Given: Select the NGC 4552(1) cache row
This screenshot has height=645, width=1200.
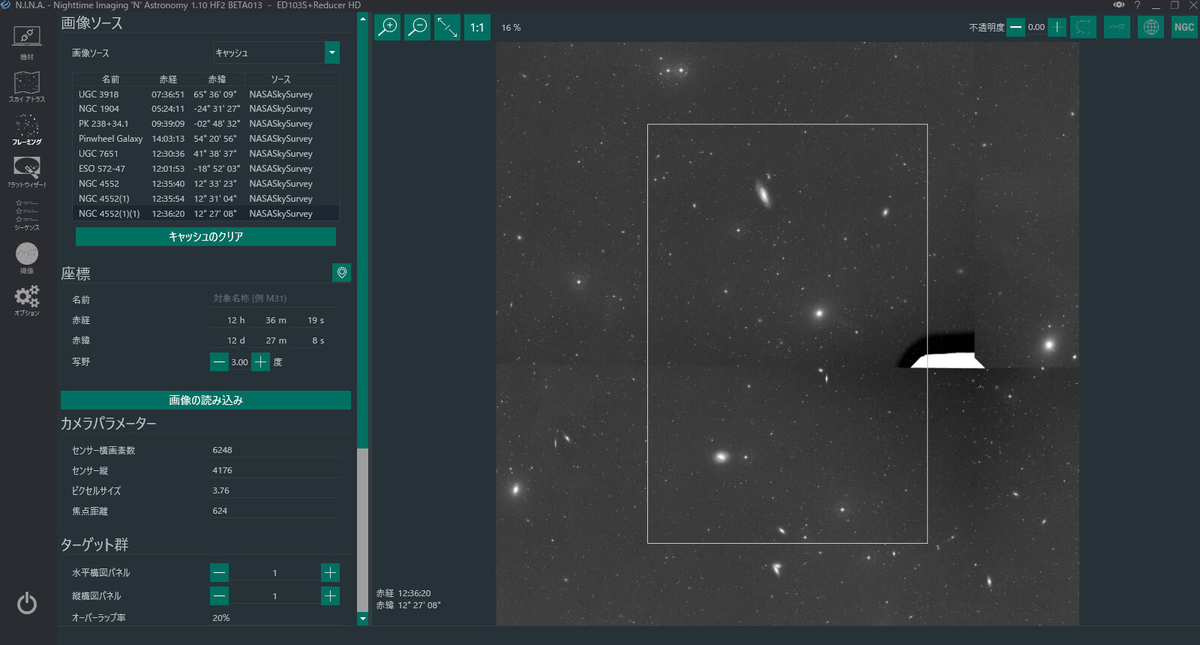Looking at the screenshot, I should click(x=206, y=199).
